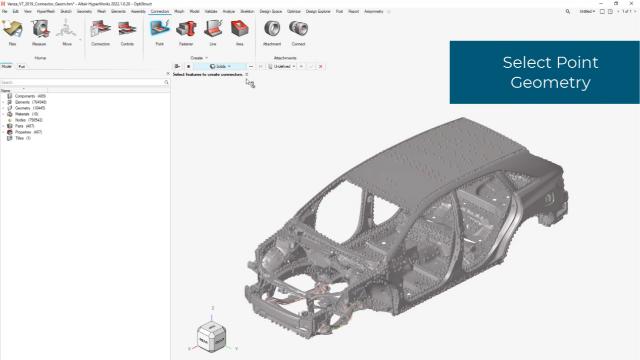Switch to the Mesh ribbon tab
Screen dimensions: 640x360
click(101, 11)
